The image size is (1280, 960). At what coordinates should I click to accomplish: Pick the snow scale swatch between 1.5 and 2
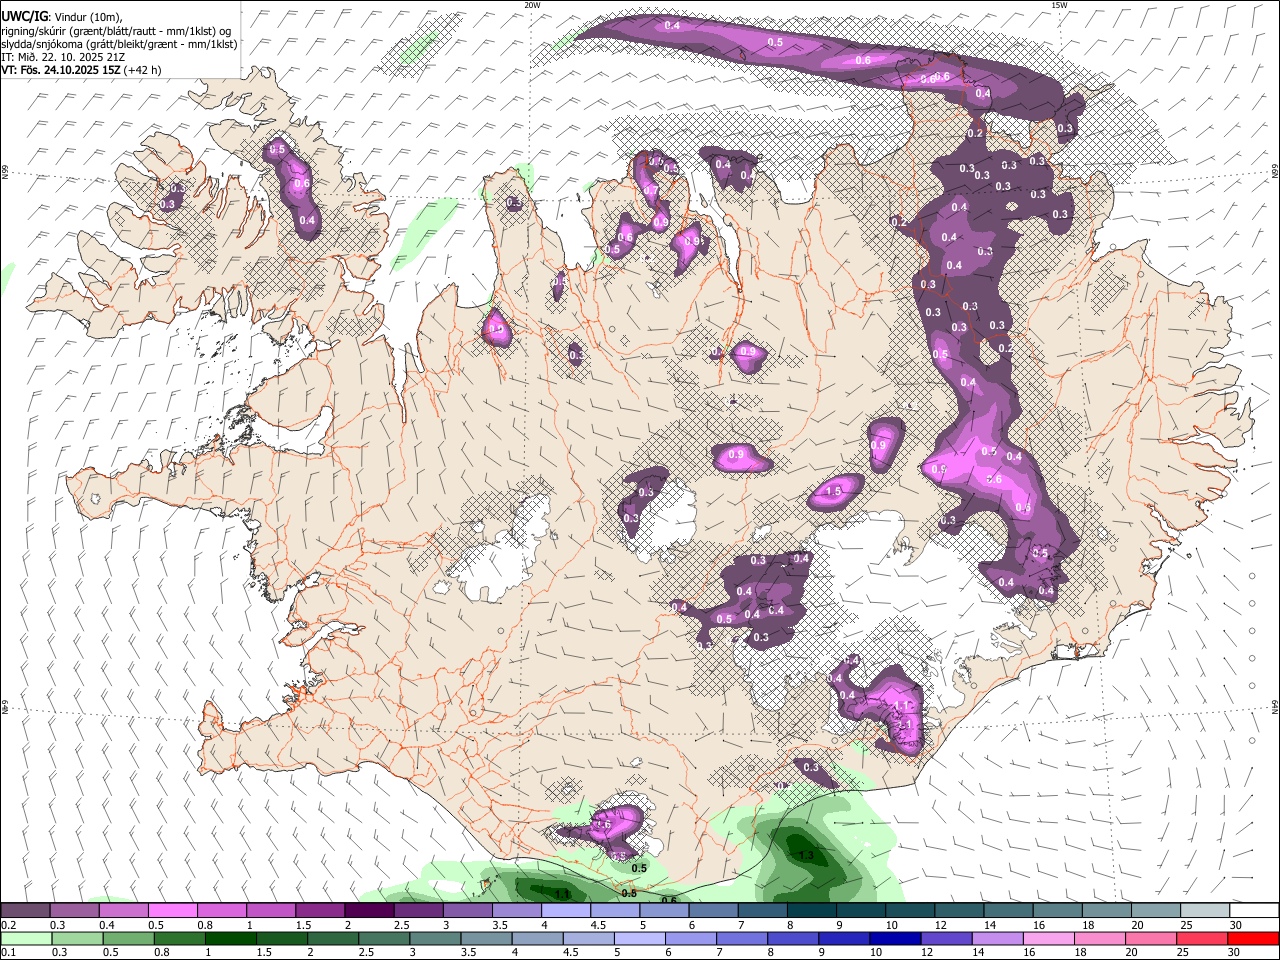tap(320, 910)
